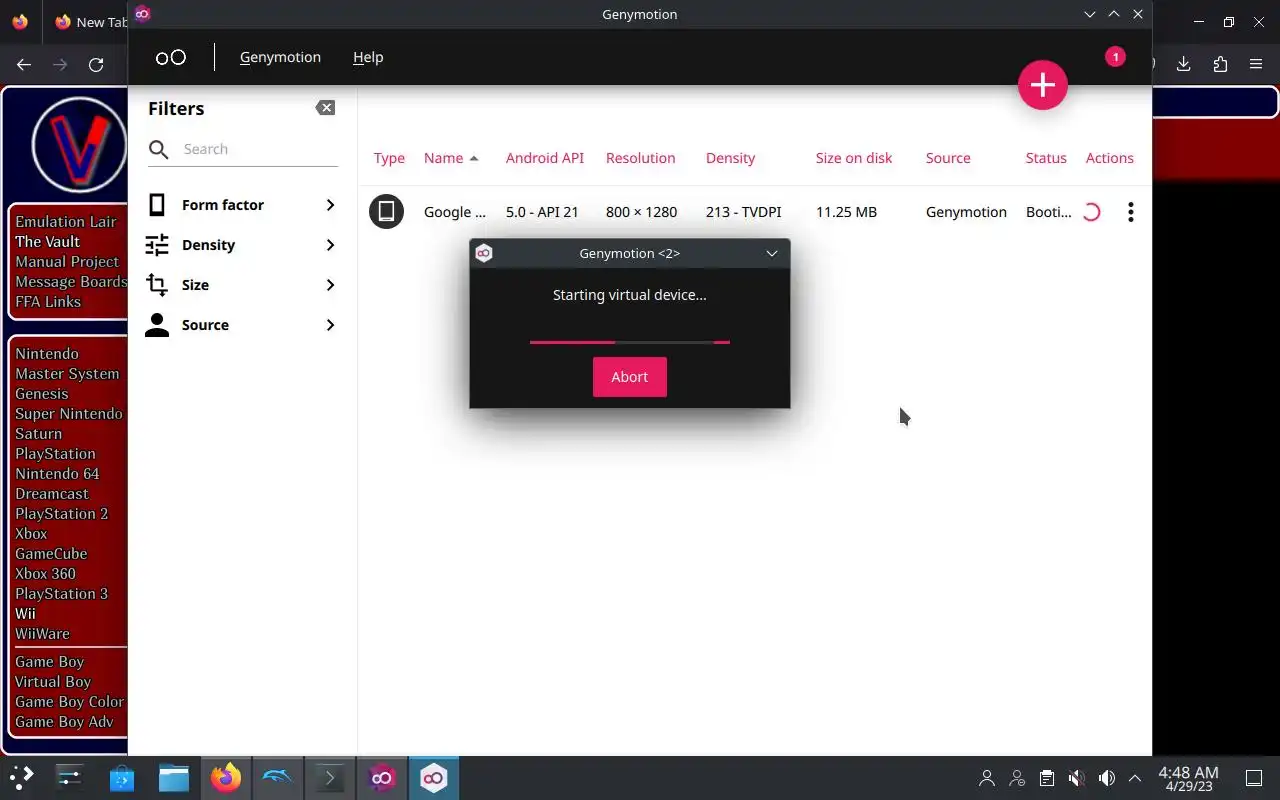Click the Status column header
This screenshot has height=800, width=1280.
[x=1046, y=158]
